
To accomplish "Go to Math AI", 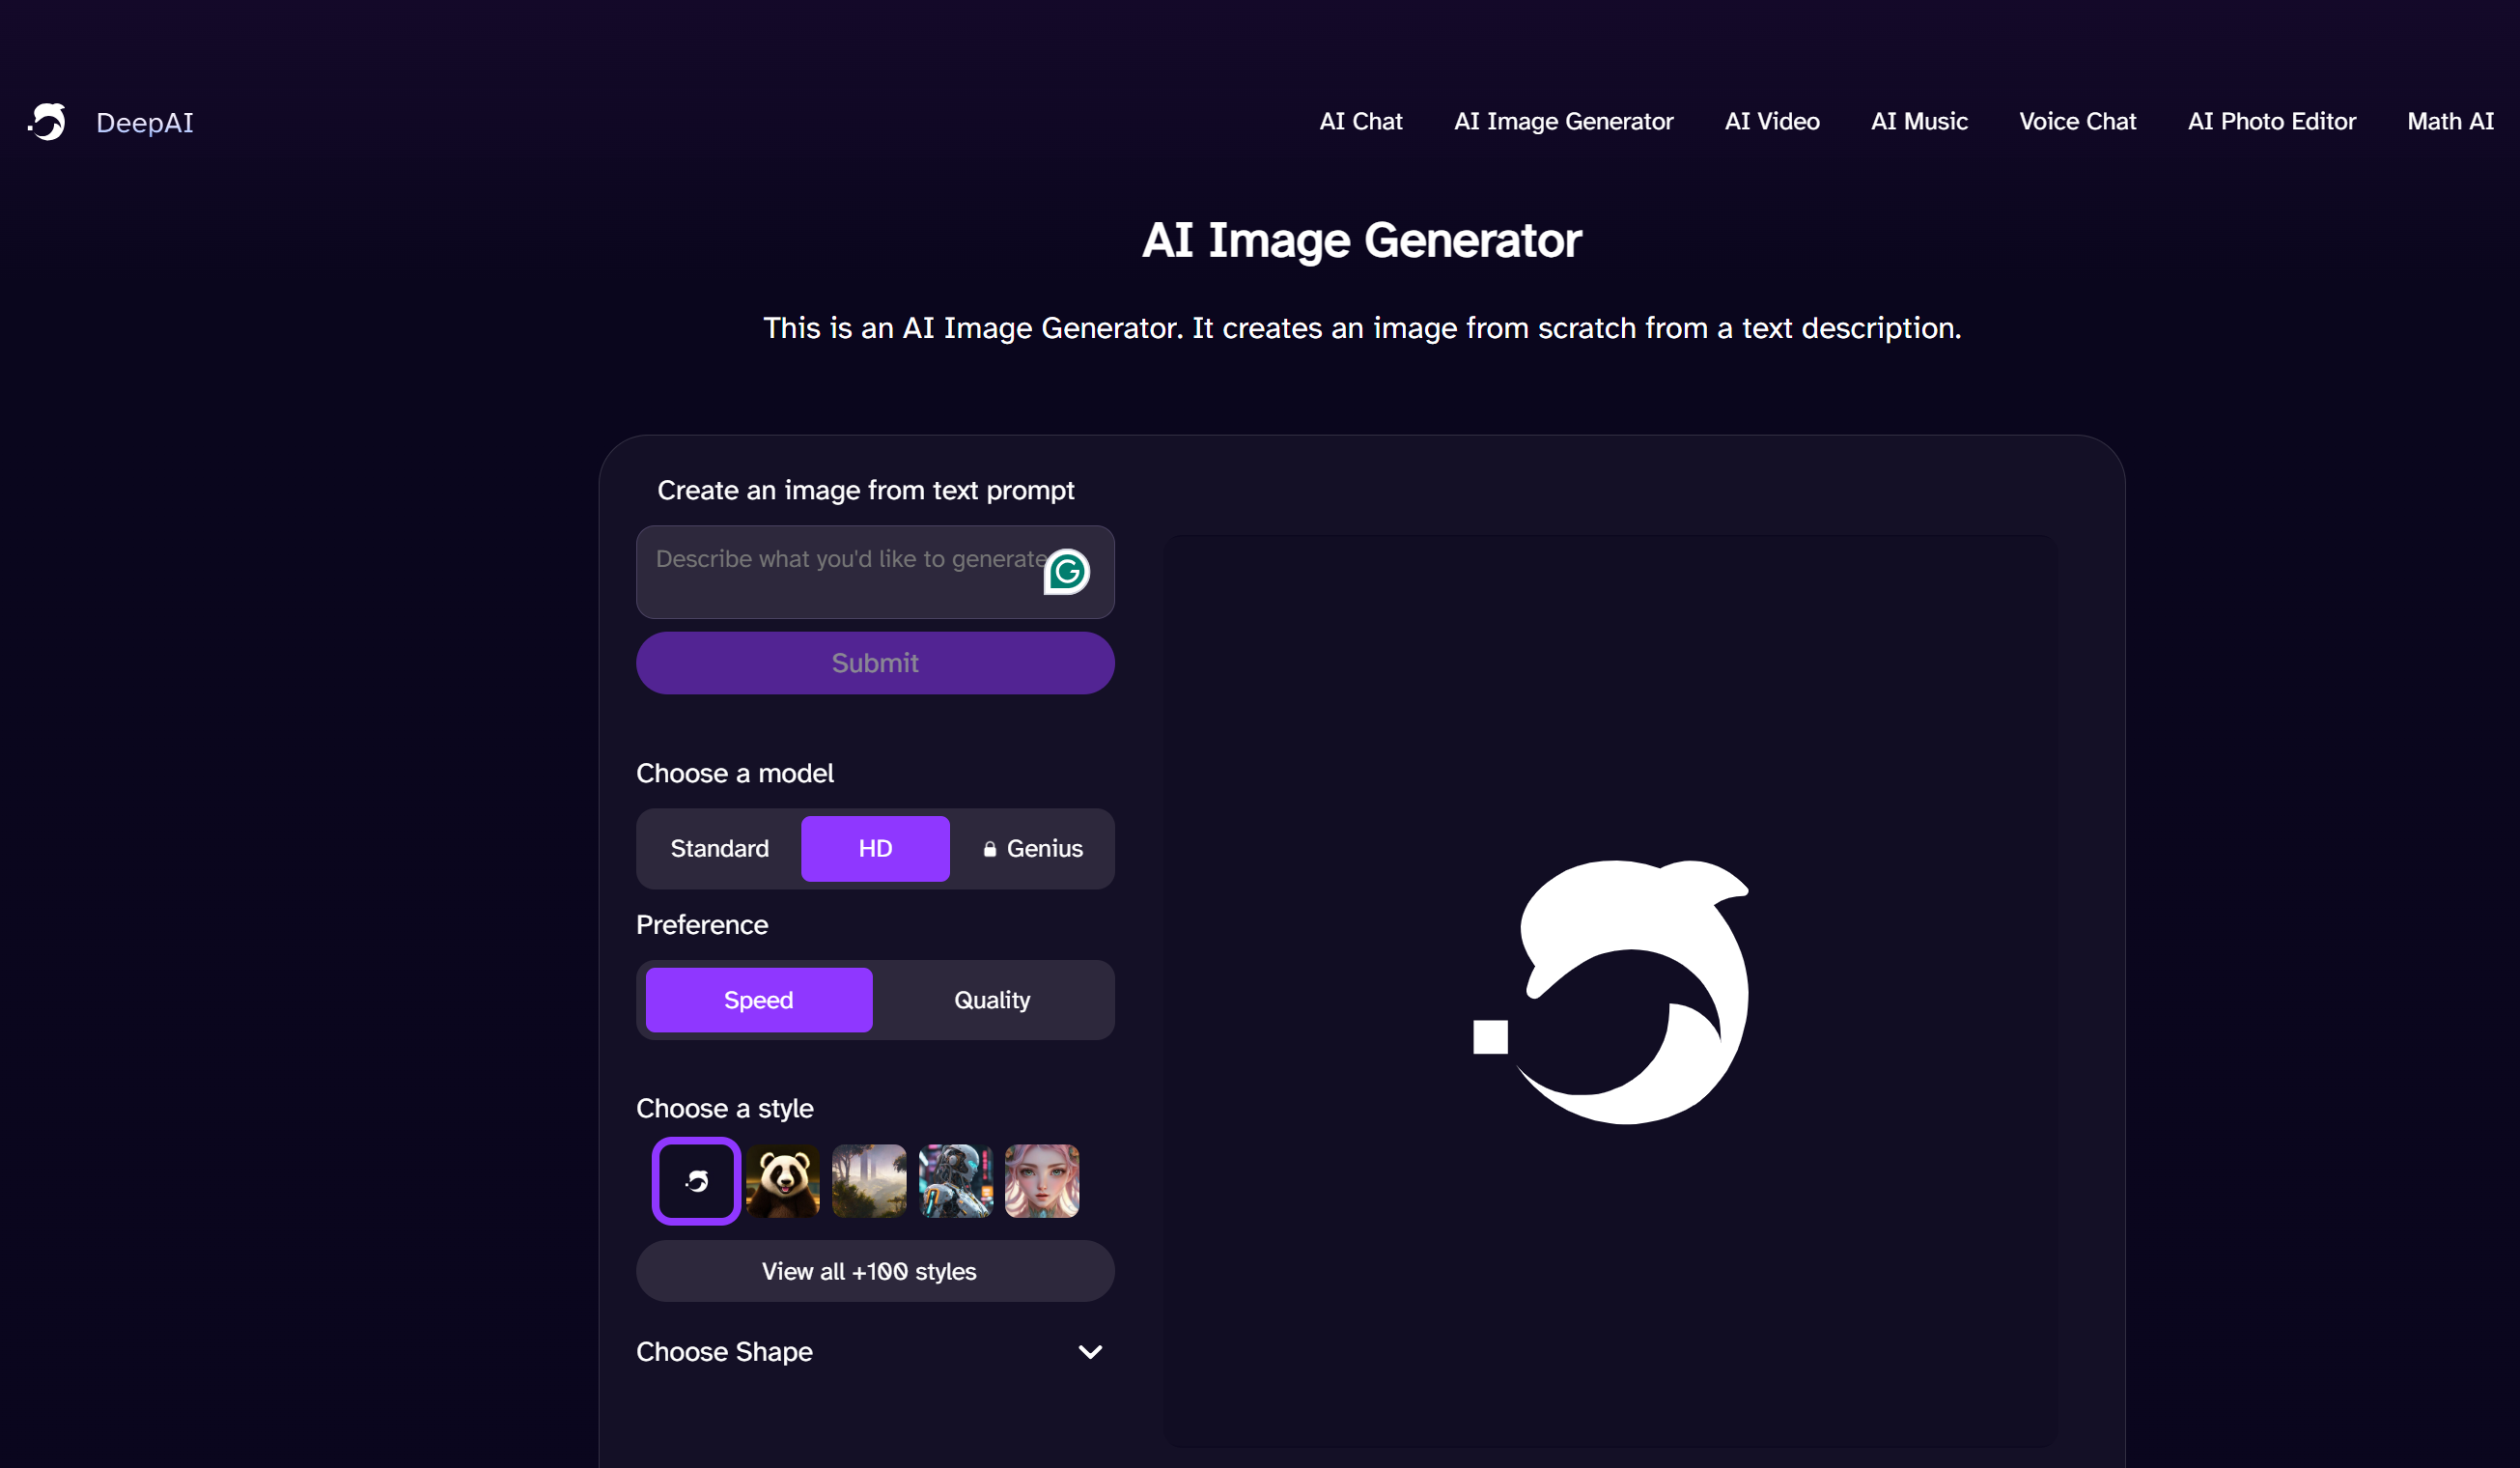I will click(2450, 121).
